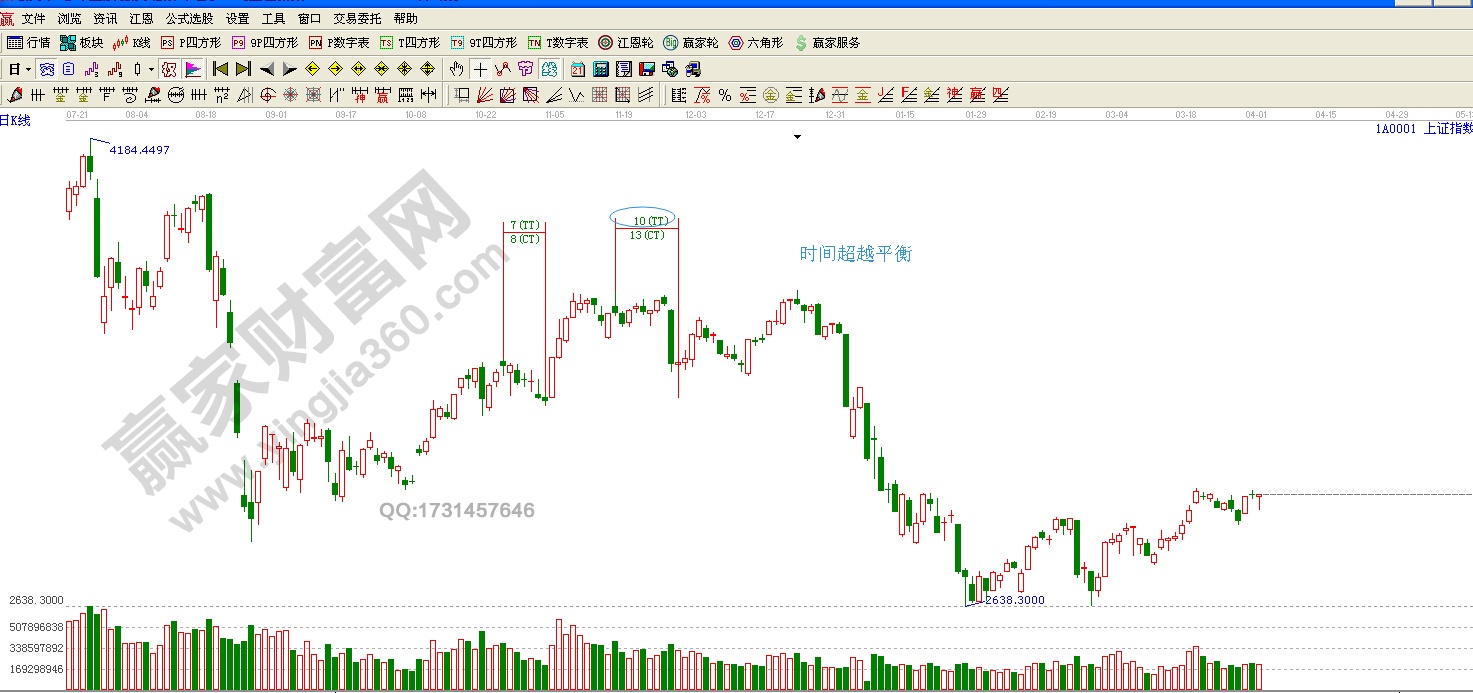1473x693 pixels.
Task: Click the 江恩轮 button
Action: (x=626, y=43)
